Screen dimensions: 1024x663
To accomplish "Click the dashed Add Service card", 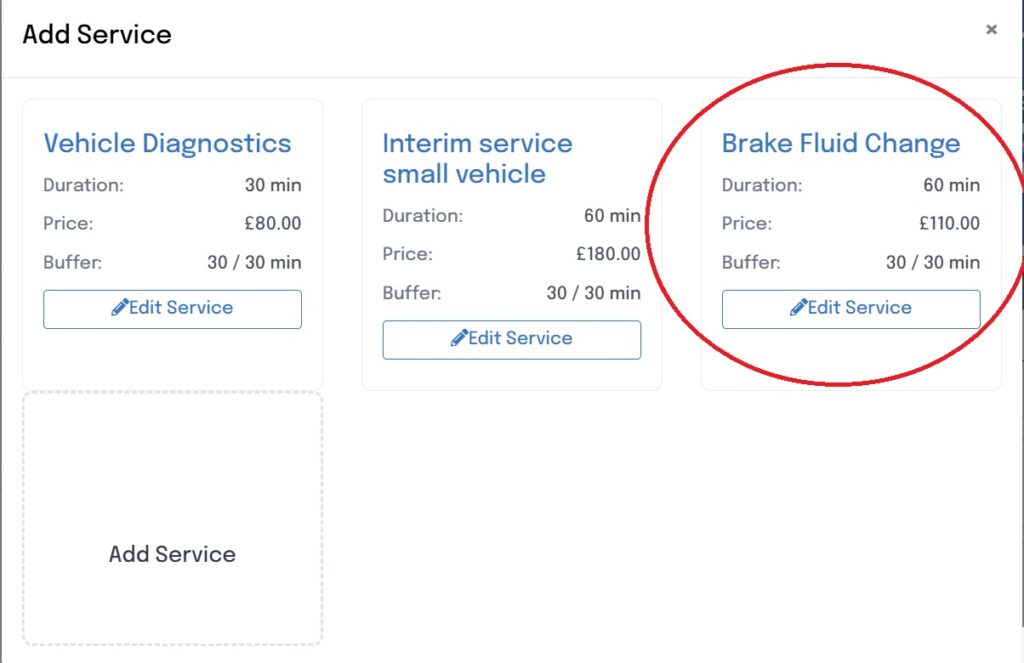I will [x=172, y=518].
